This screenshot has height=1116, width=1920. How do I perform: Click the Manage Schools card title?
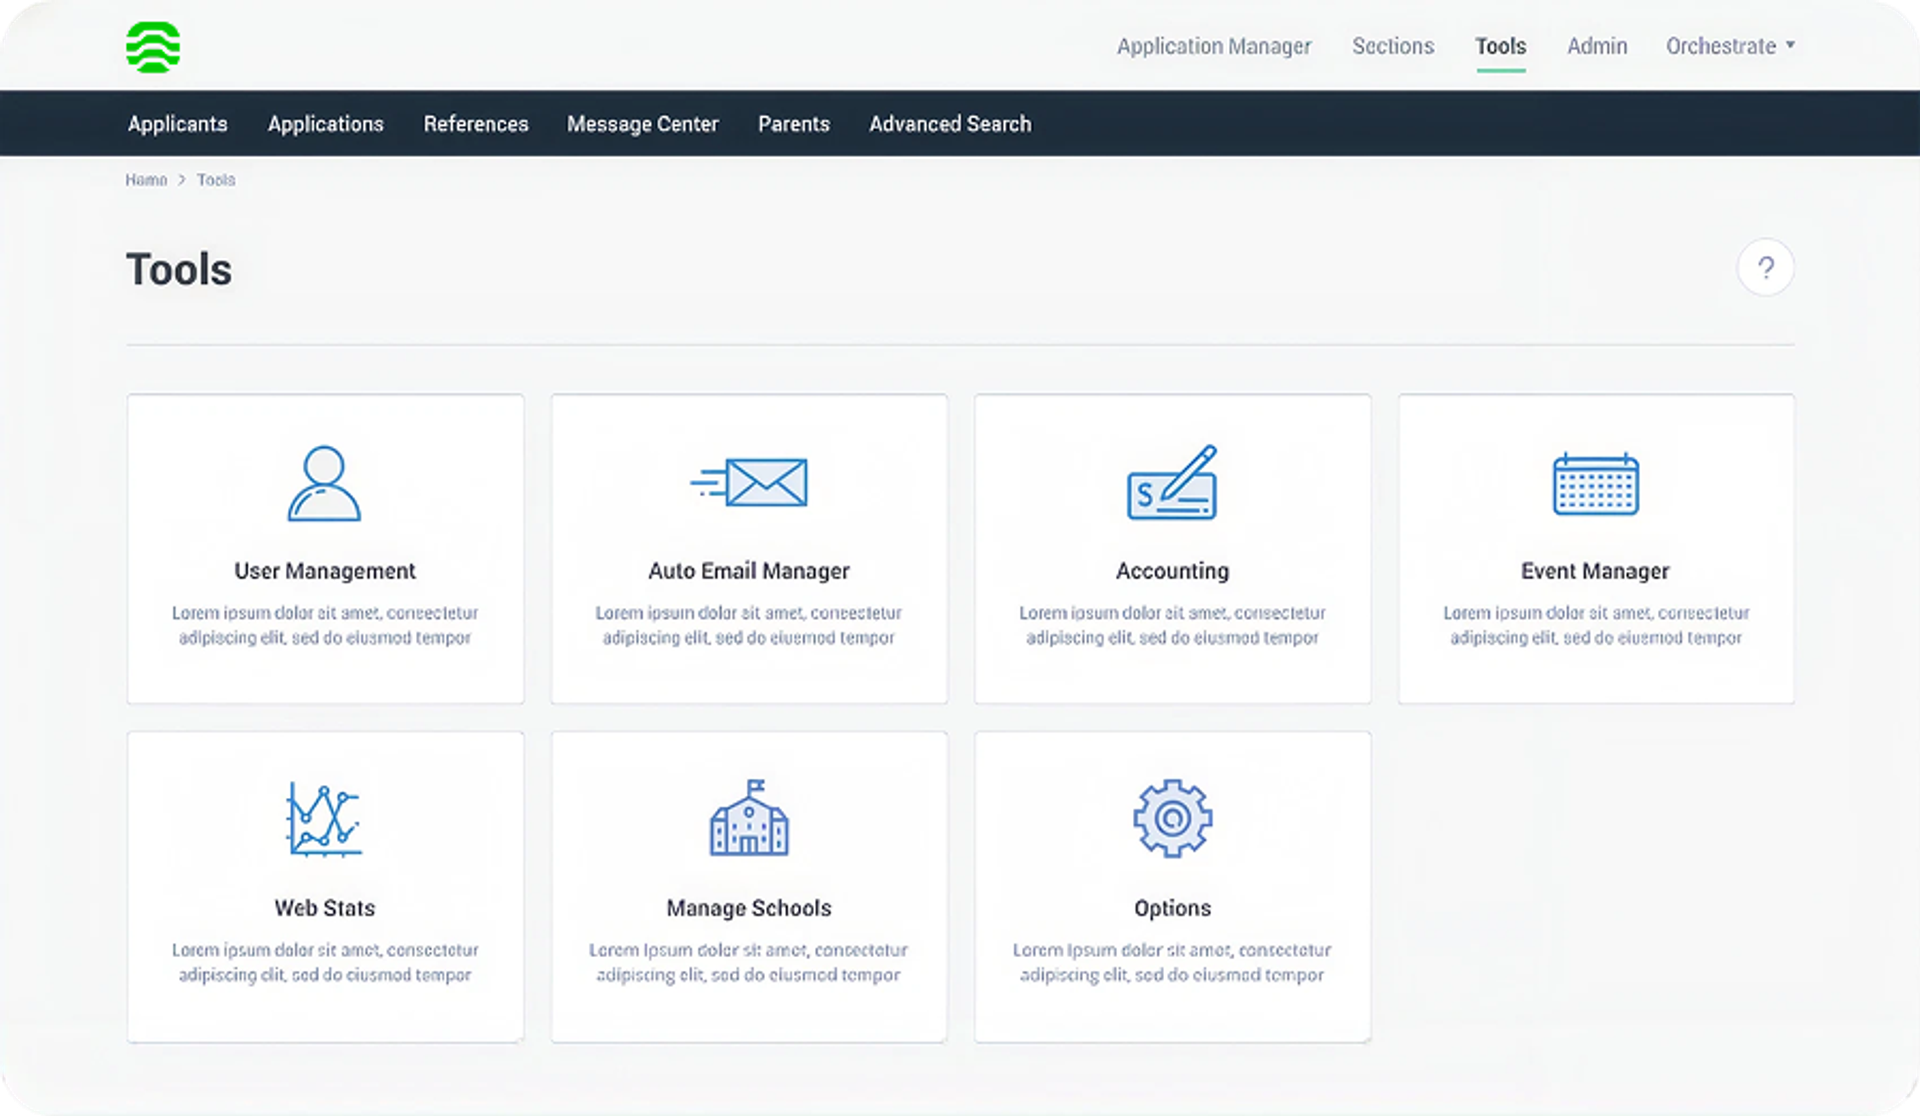pyautogui.click(x=749, y=908)
